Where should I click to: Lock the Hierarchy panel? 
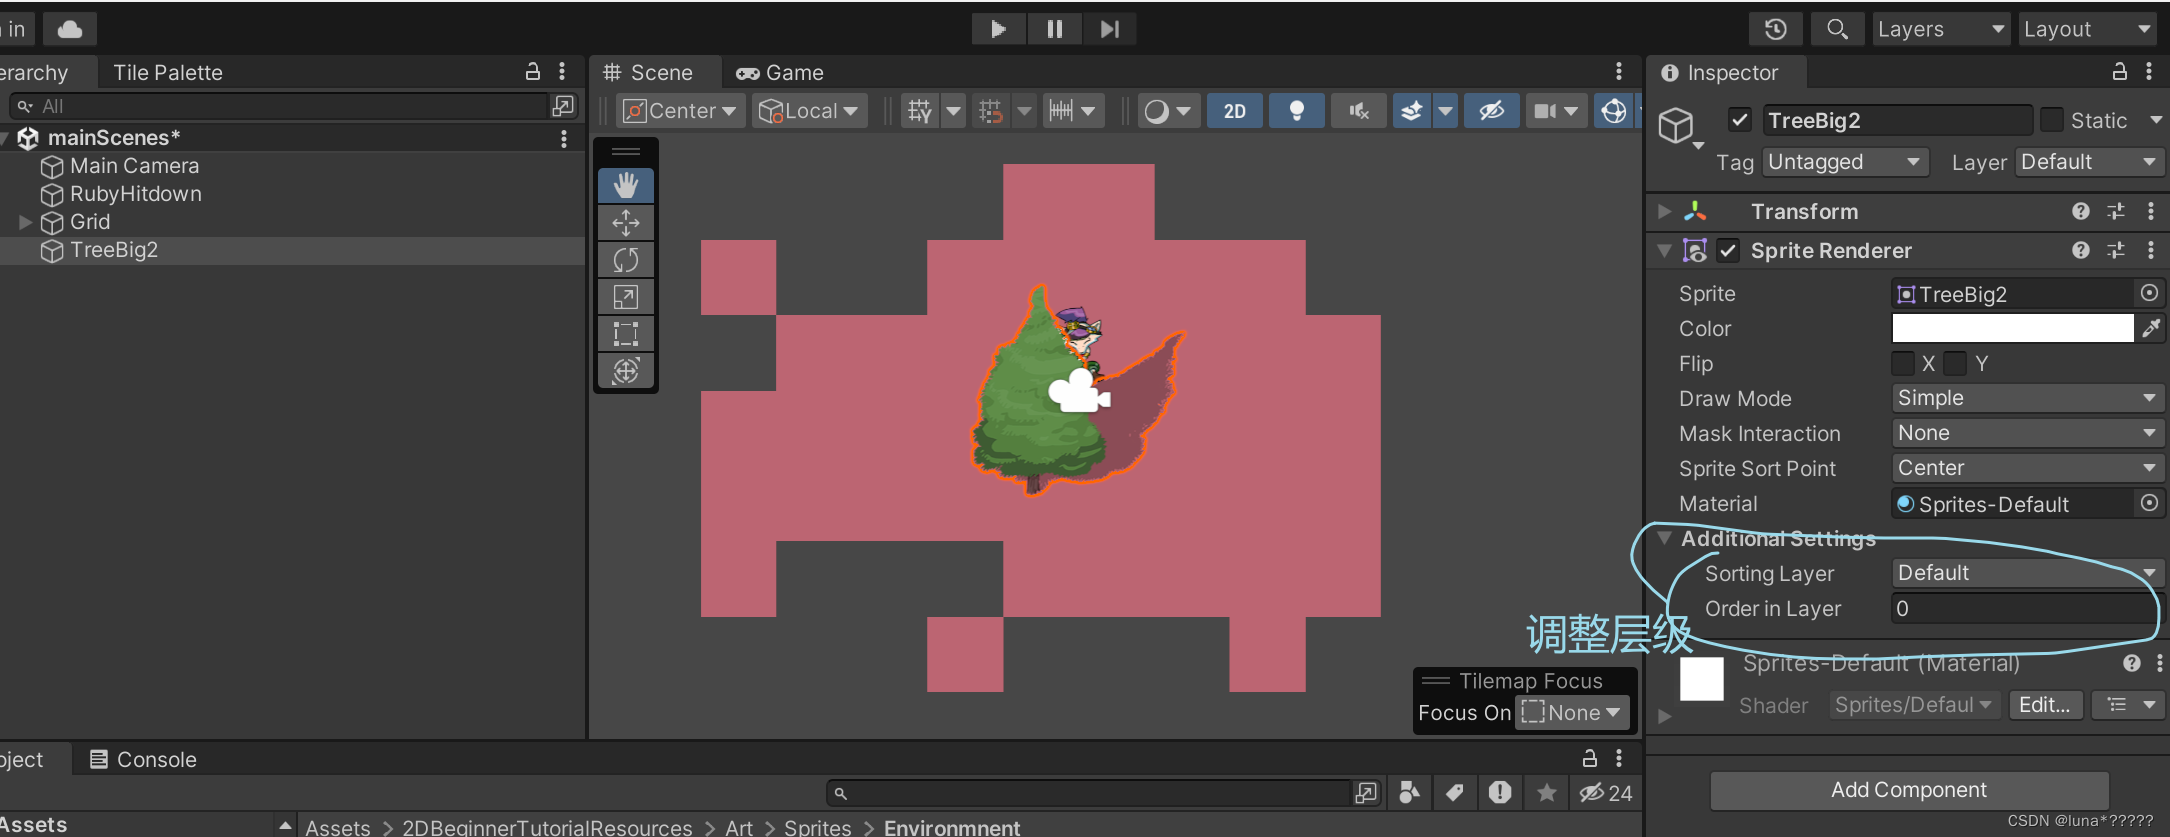533,72
